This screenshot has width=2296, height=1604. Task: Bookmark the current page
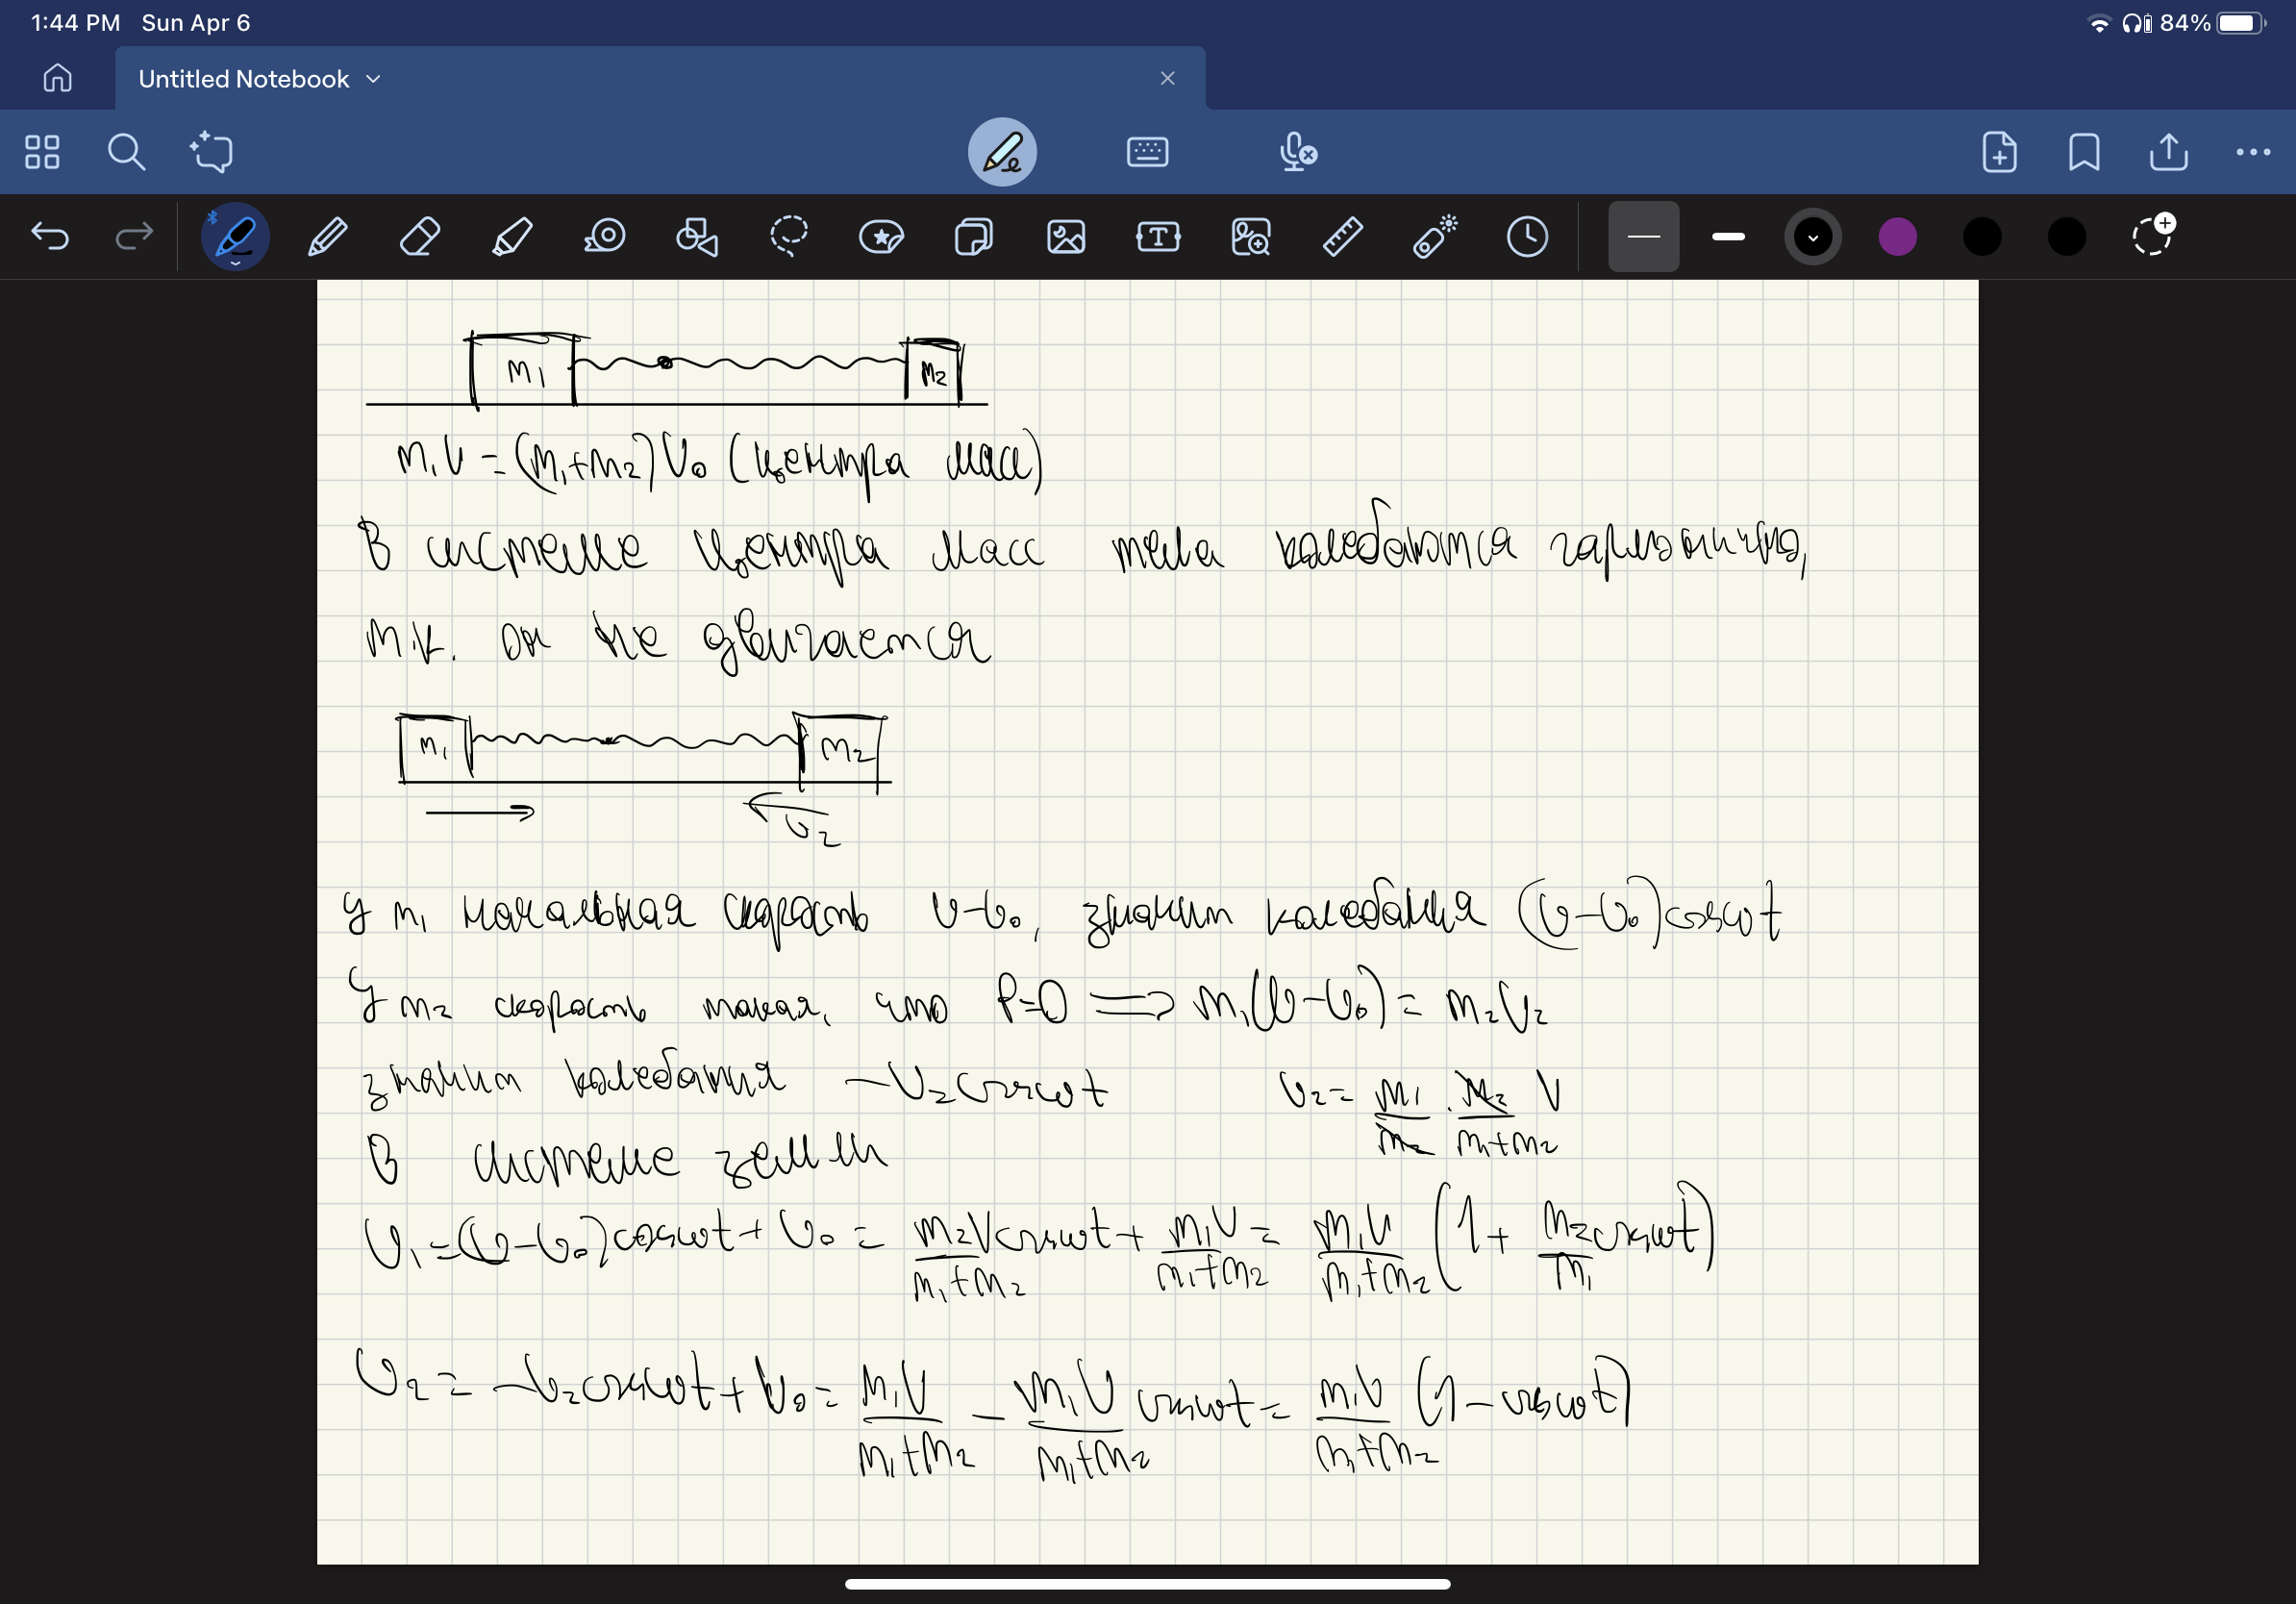2084,152
